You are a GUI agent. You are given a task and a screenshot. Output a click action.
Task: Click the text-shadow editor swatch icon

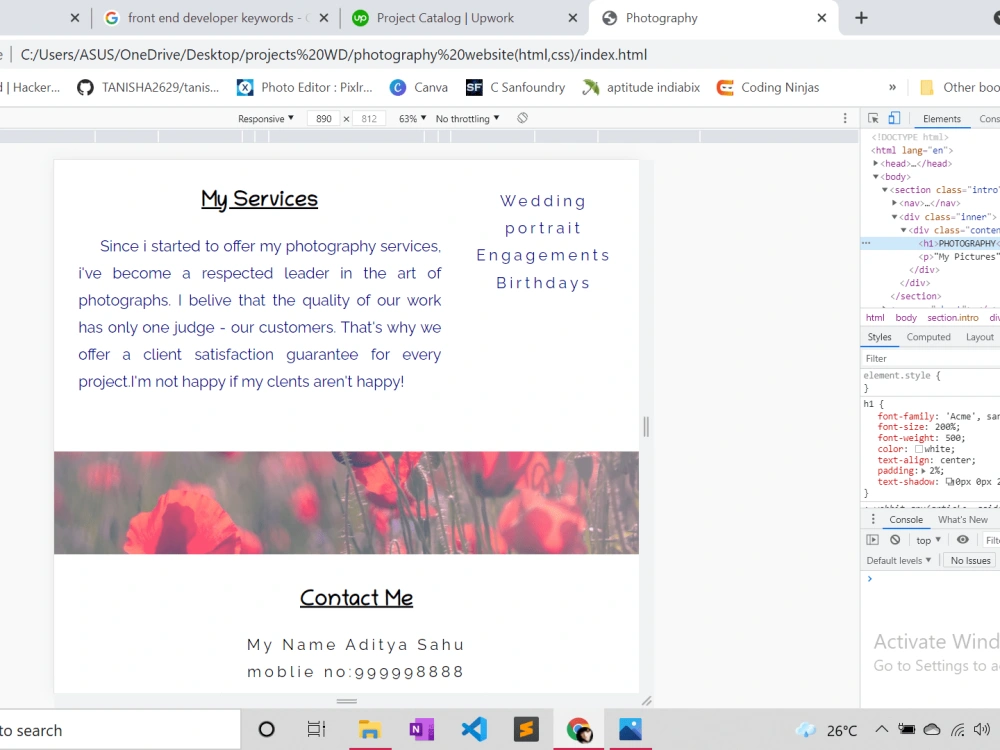[950, 482]
